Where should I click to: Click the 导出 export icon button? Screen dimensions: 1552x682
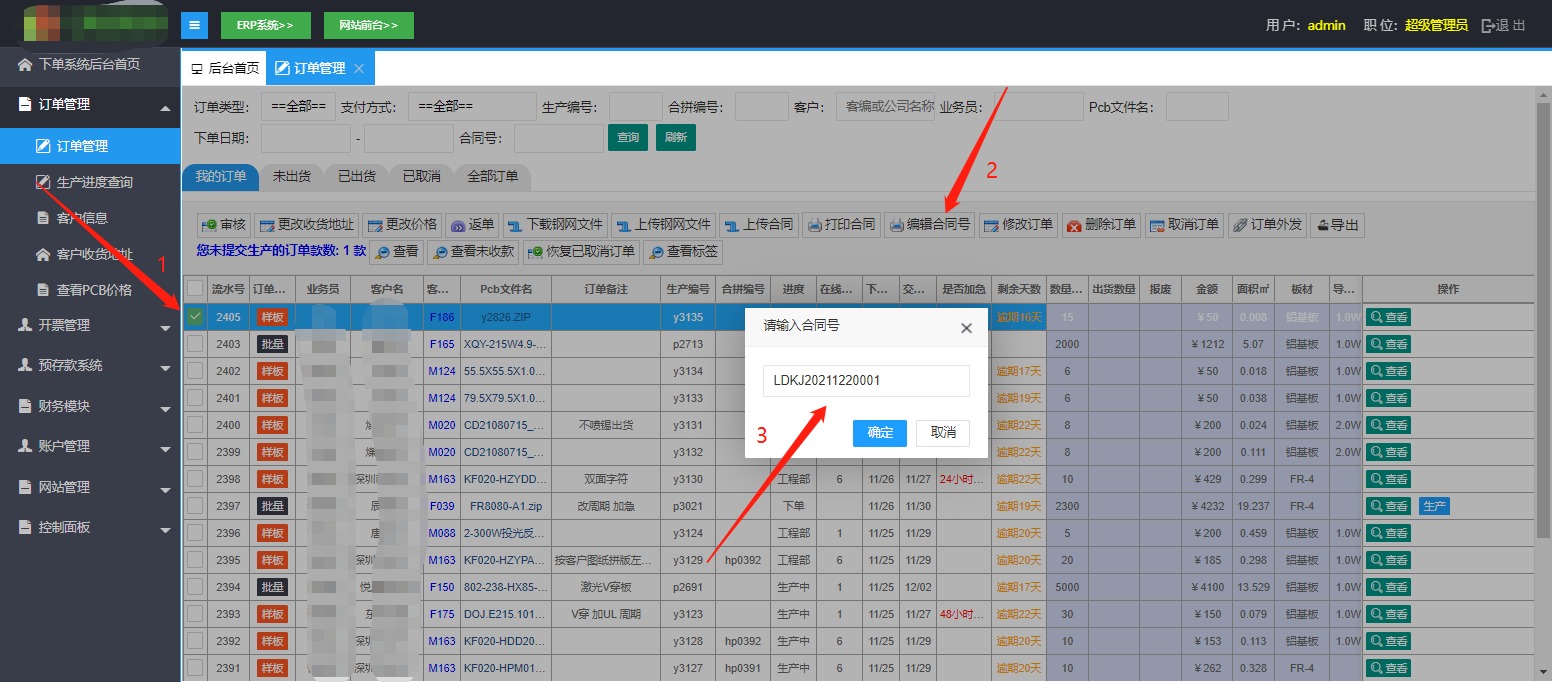(x=1337, y=225)
